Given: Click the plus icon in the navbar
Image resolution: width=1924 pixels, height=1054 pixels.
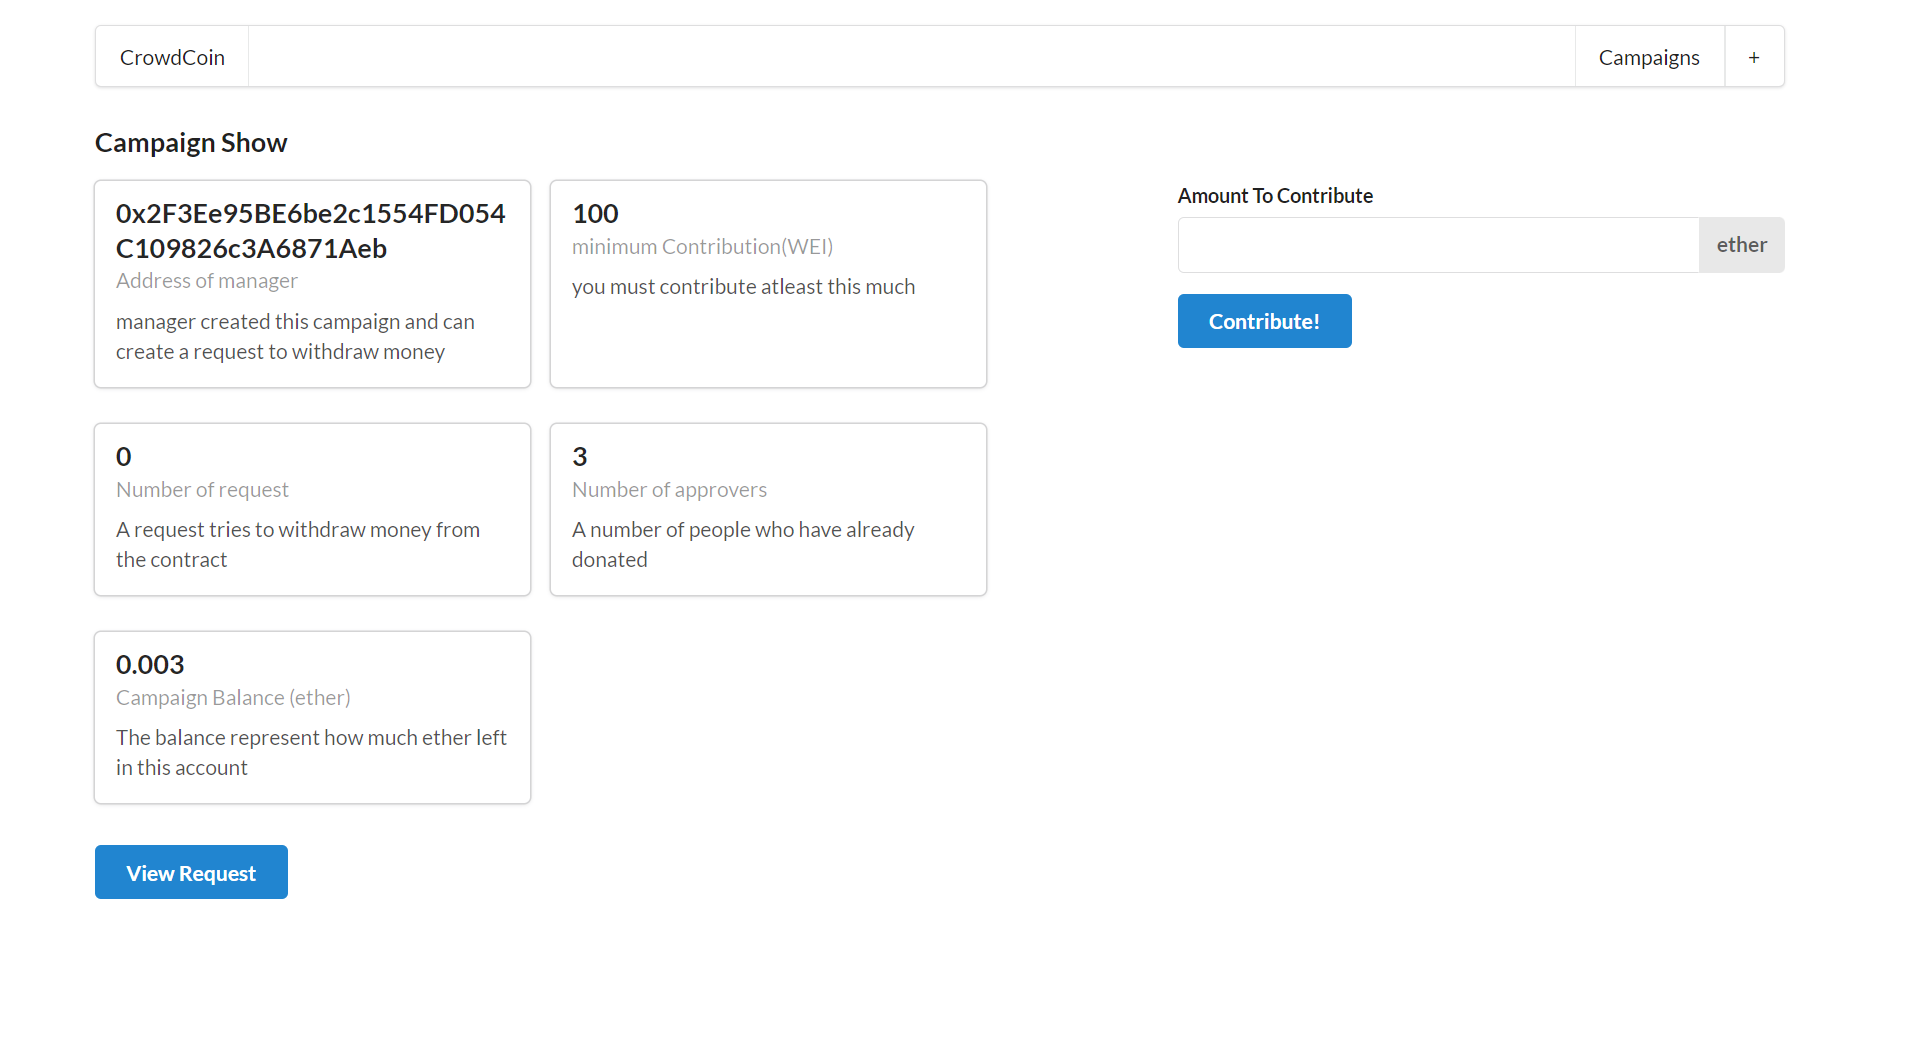Looking at the screenshot, I should 1753,56.
